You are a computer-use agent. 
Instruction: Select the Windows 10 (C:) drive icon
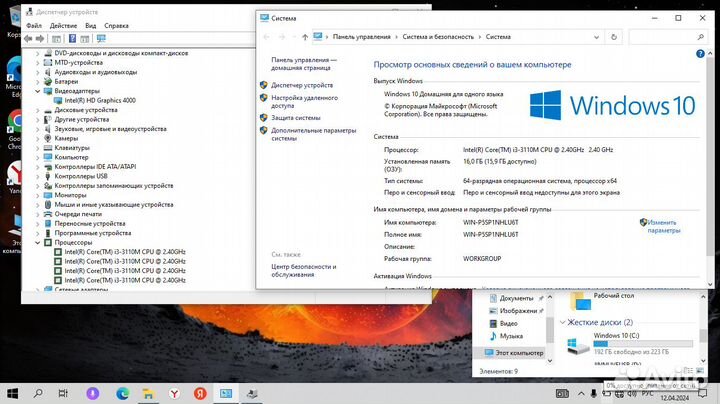point(578,345)
